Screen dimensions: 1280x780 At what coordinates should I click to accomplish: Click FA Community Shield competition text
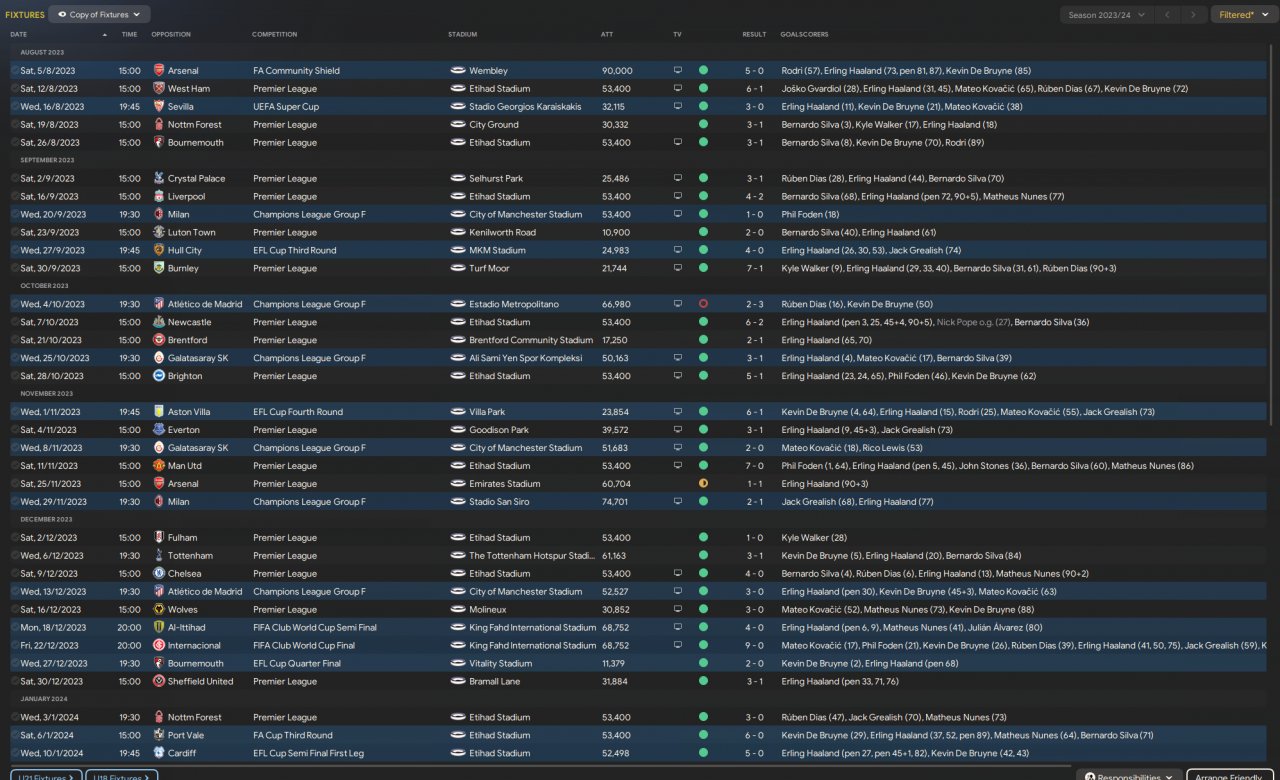pyautogui.click(x=296, y=71)
